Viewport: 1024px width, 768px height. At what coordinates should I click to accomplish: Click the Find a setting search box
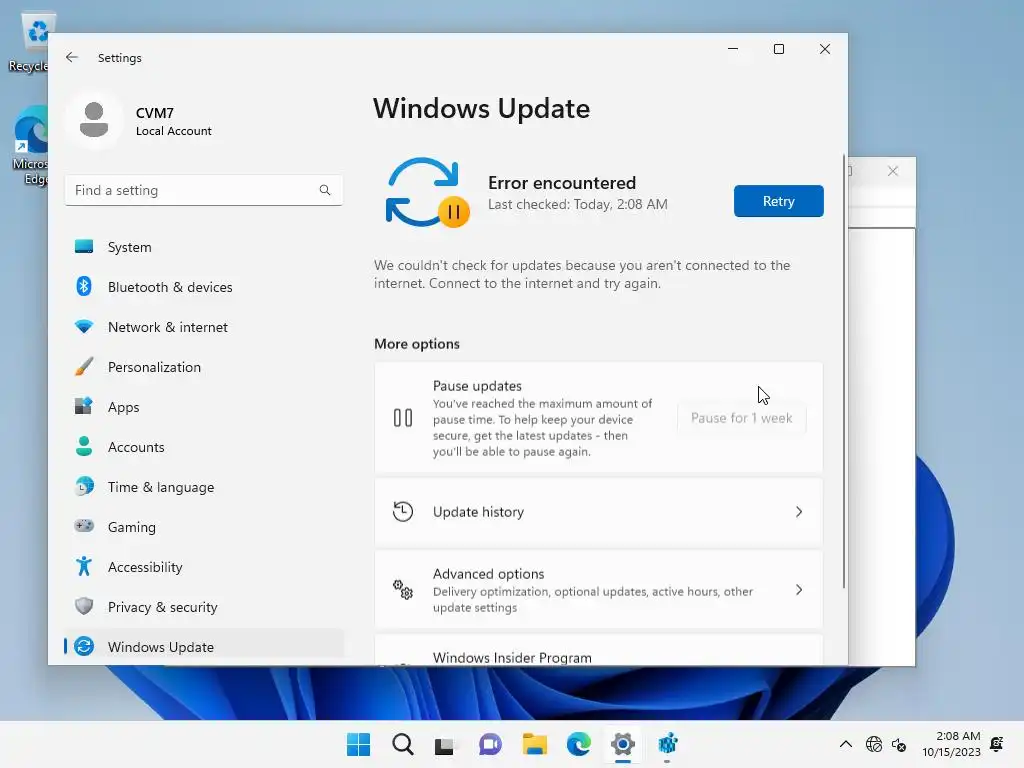[x=204, y=190]
